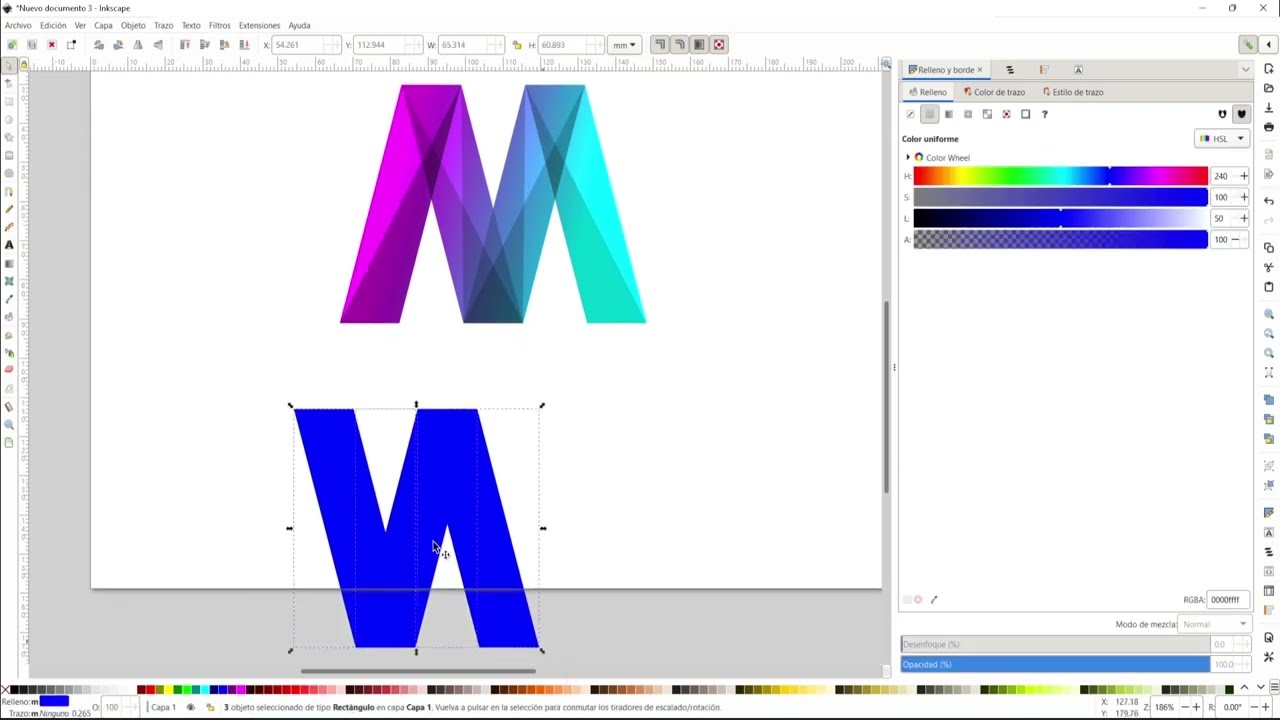Open the mm units dropdown

pos(624,45)
